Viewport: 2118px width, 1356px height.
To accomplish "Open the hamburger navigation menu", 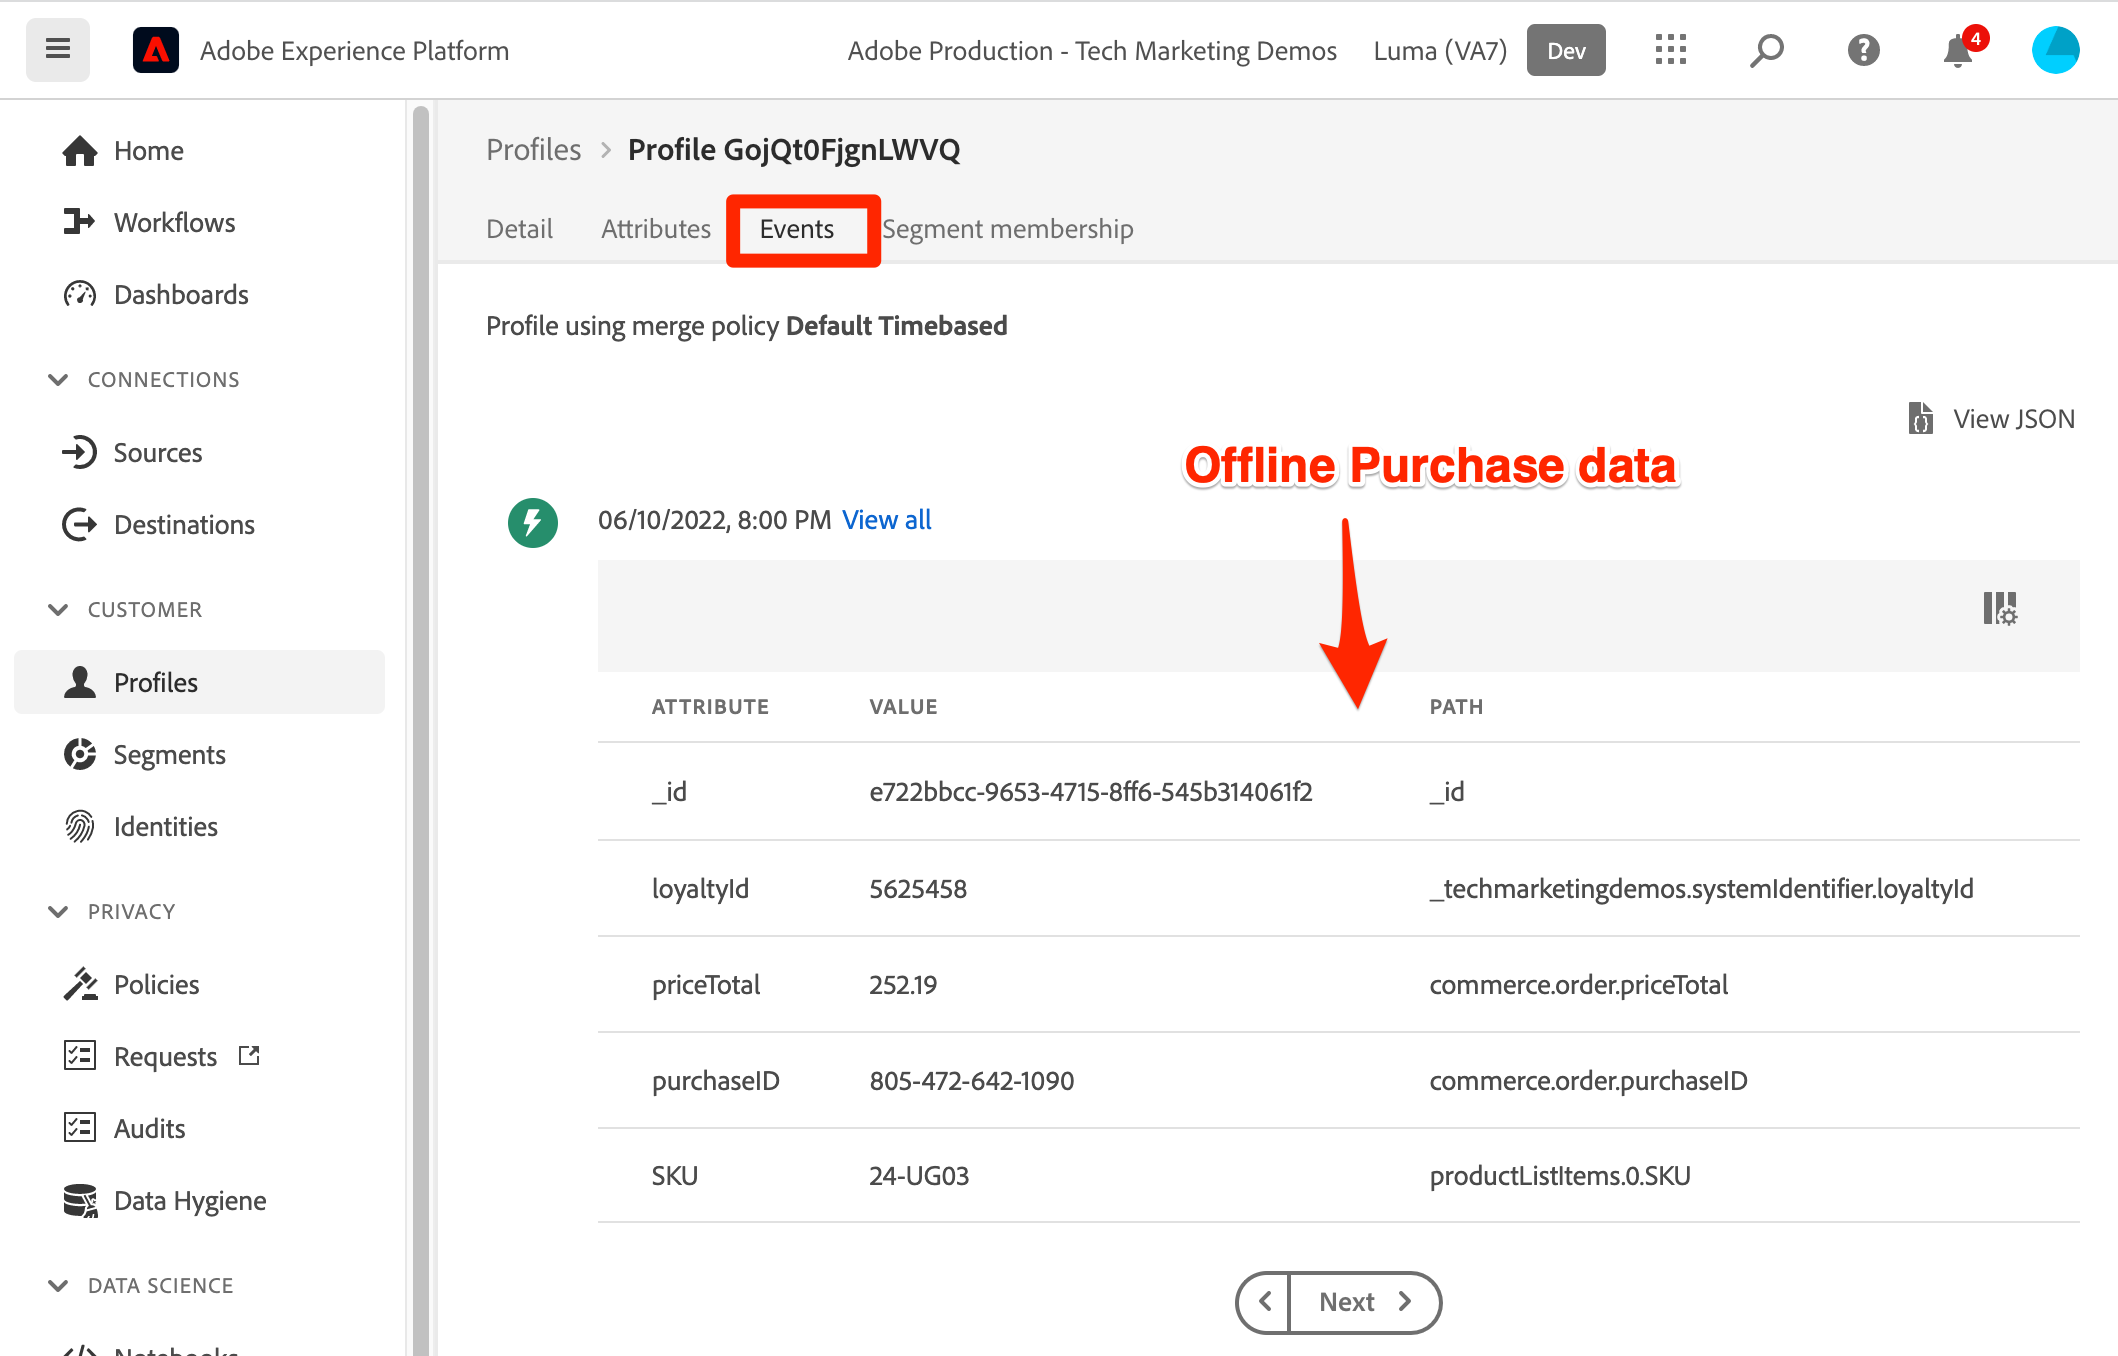I will click(58, 49).
